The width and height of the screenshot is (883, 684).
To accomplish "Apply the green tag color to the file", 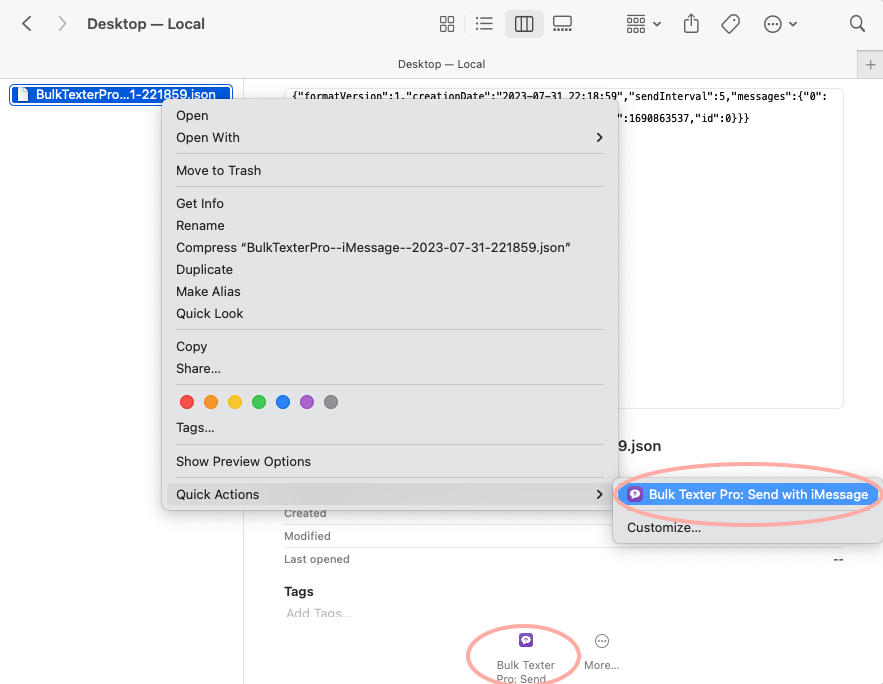I will pos(259,402).
